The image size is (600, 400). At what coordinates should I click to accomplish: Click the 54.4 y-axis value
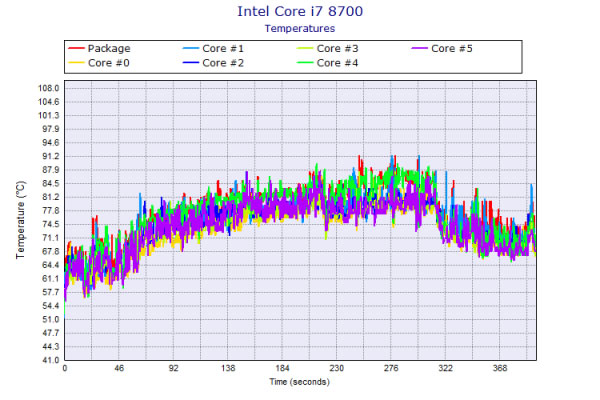point(51,305)
